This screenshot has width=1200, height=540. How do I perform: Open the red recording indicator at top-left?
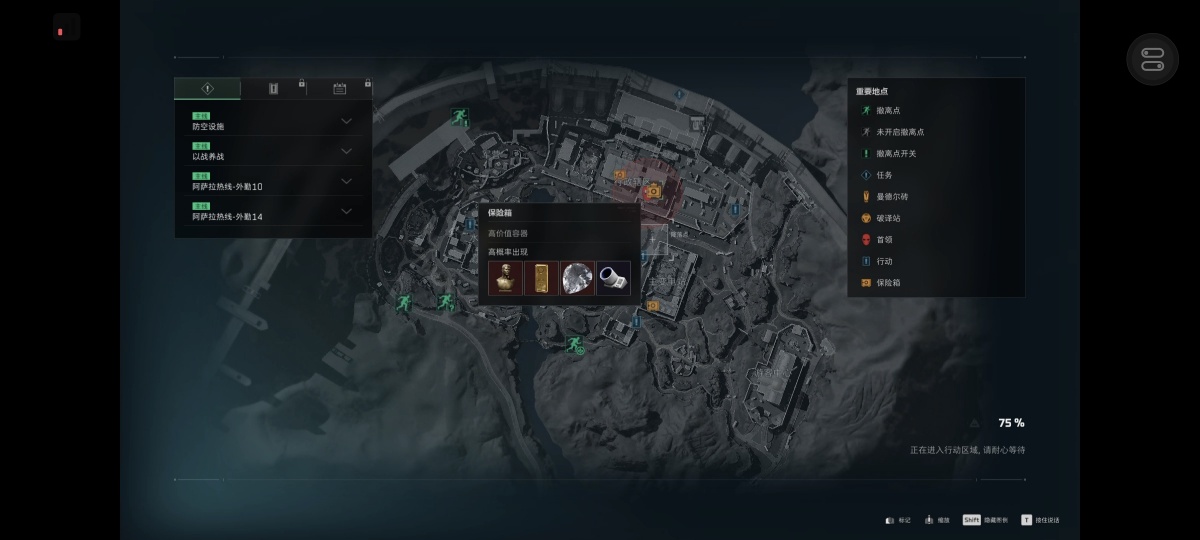pos(66,27)
